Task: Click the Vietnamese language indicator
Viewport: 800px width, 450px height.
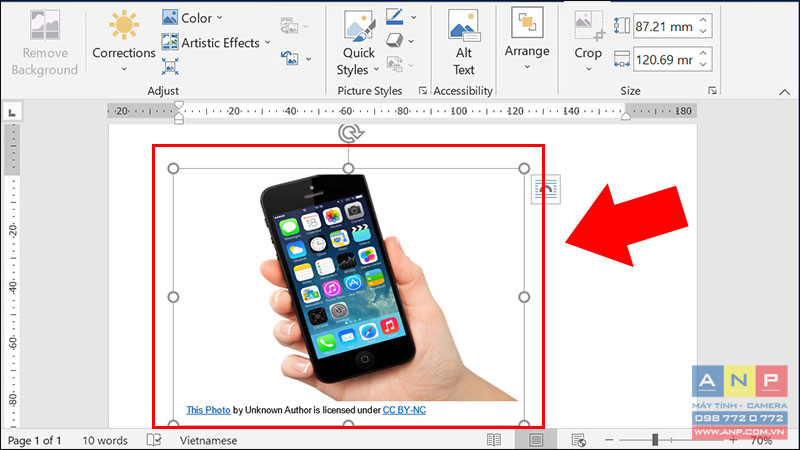Action: click(208, 440)
